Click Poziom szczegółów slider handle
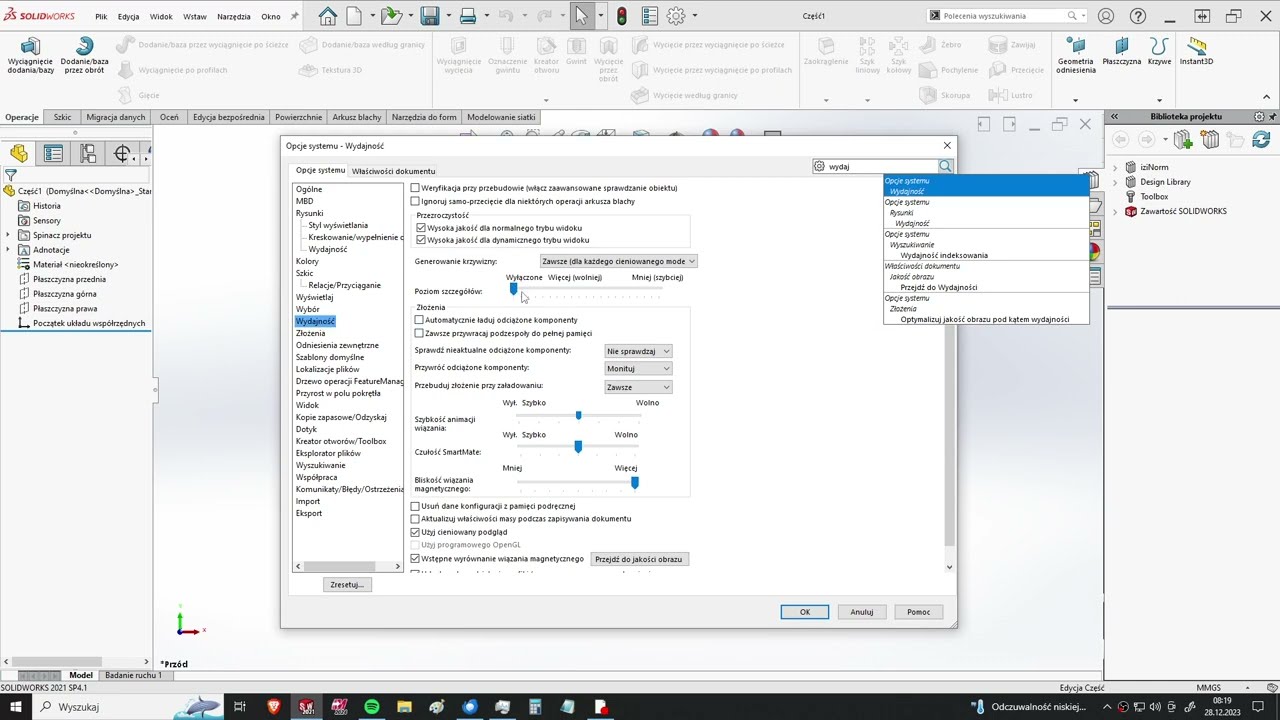The height and width of the screenshot is (720, 1280). click(x=514, y=289)
